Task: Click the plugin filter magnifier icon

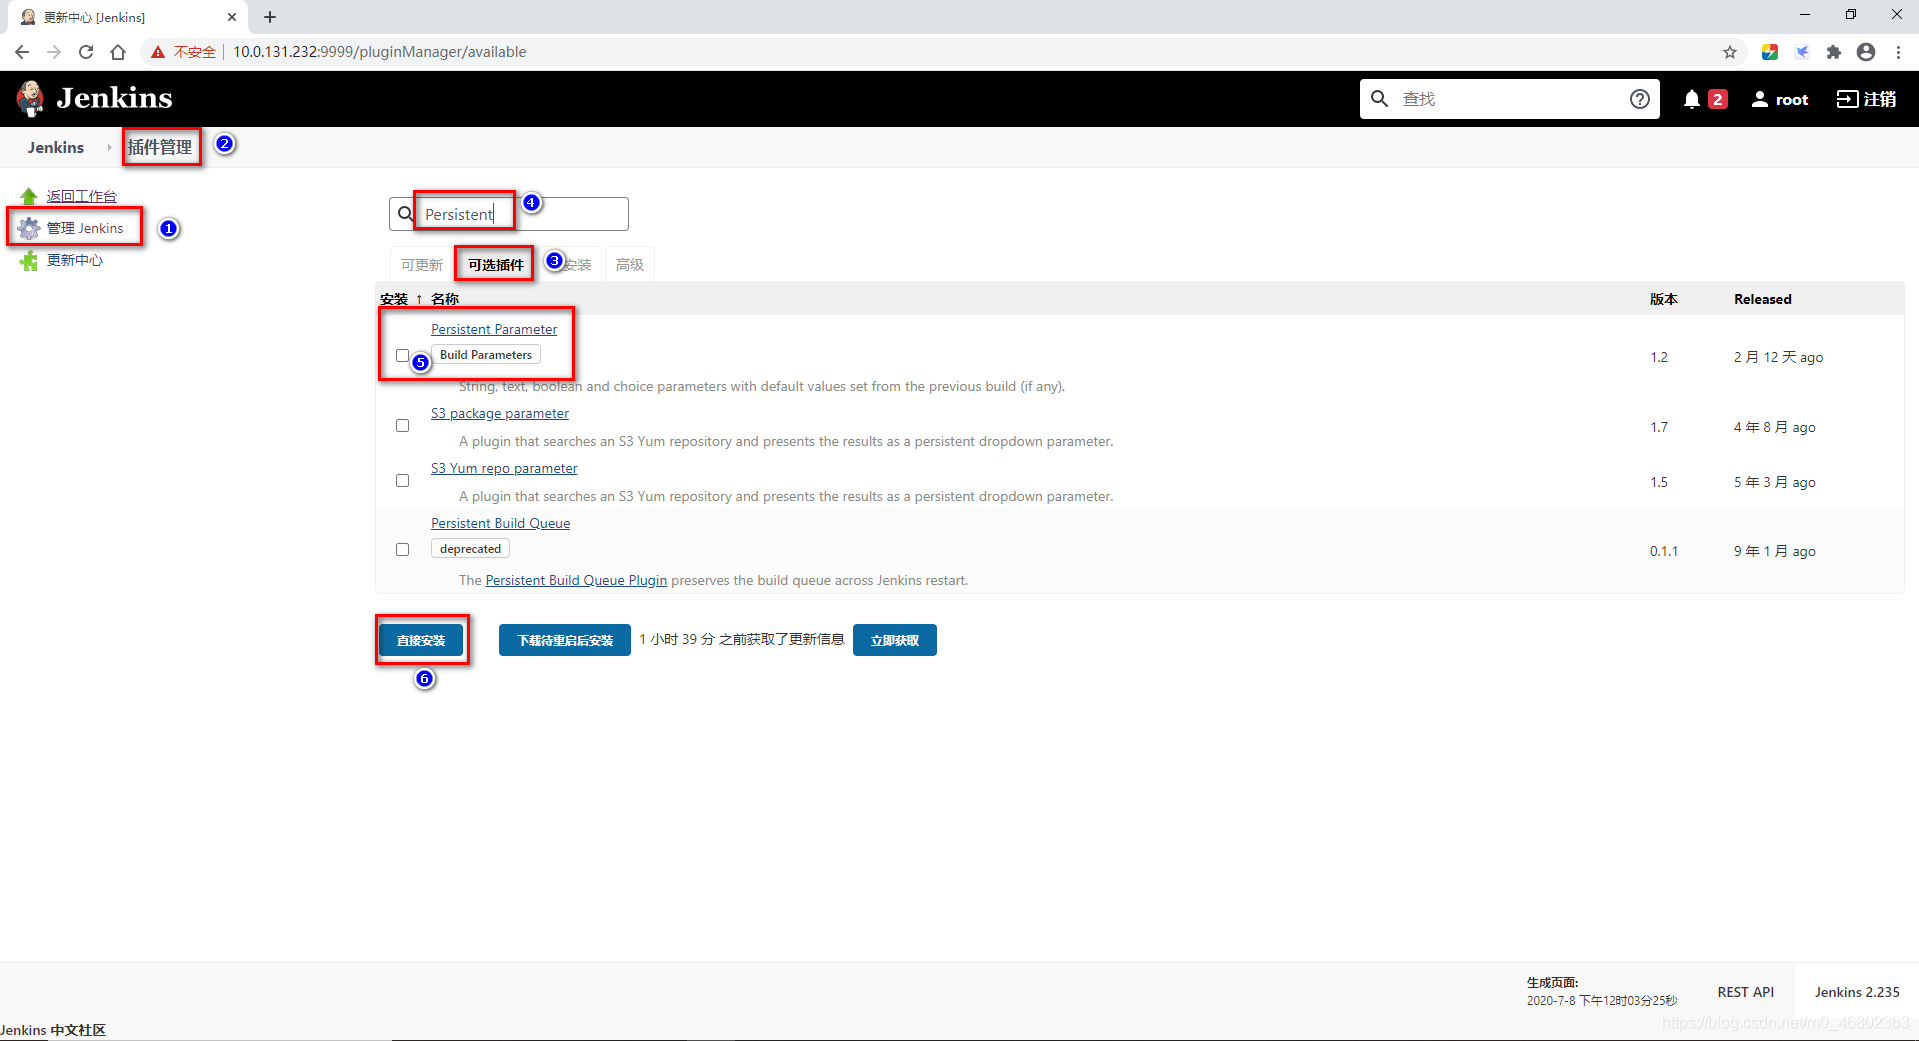Action: tap(406, 214)
